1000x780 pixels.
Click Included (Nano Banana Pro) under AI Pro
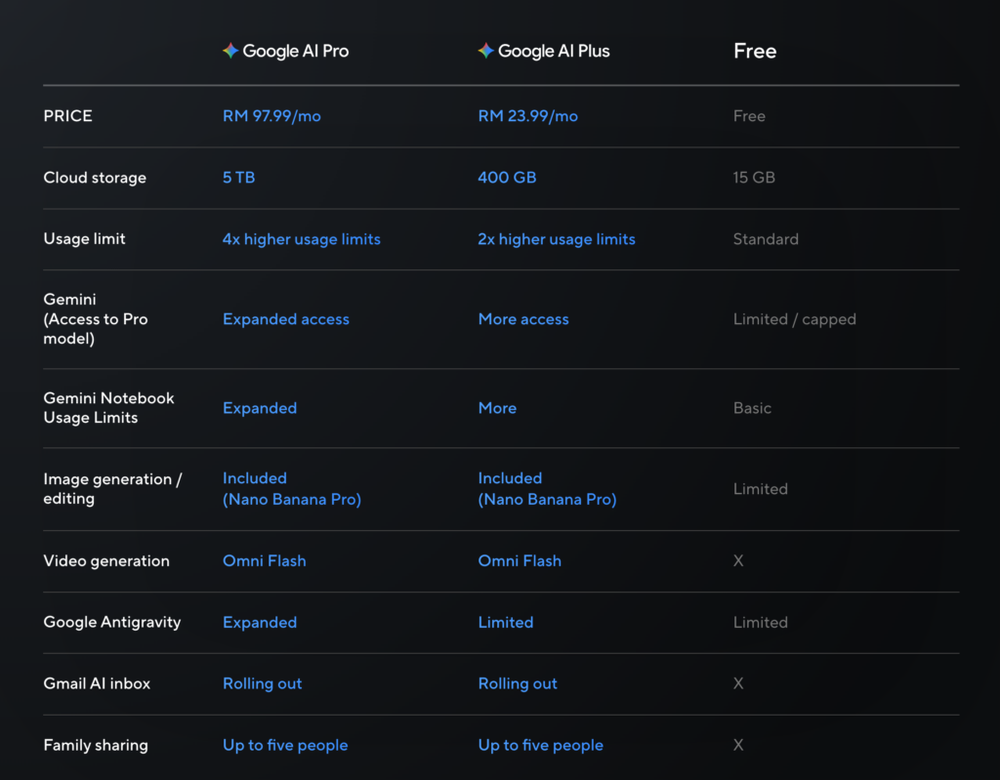pyautogui.click(x=292, y=489)
